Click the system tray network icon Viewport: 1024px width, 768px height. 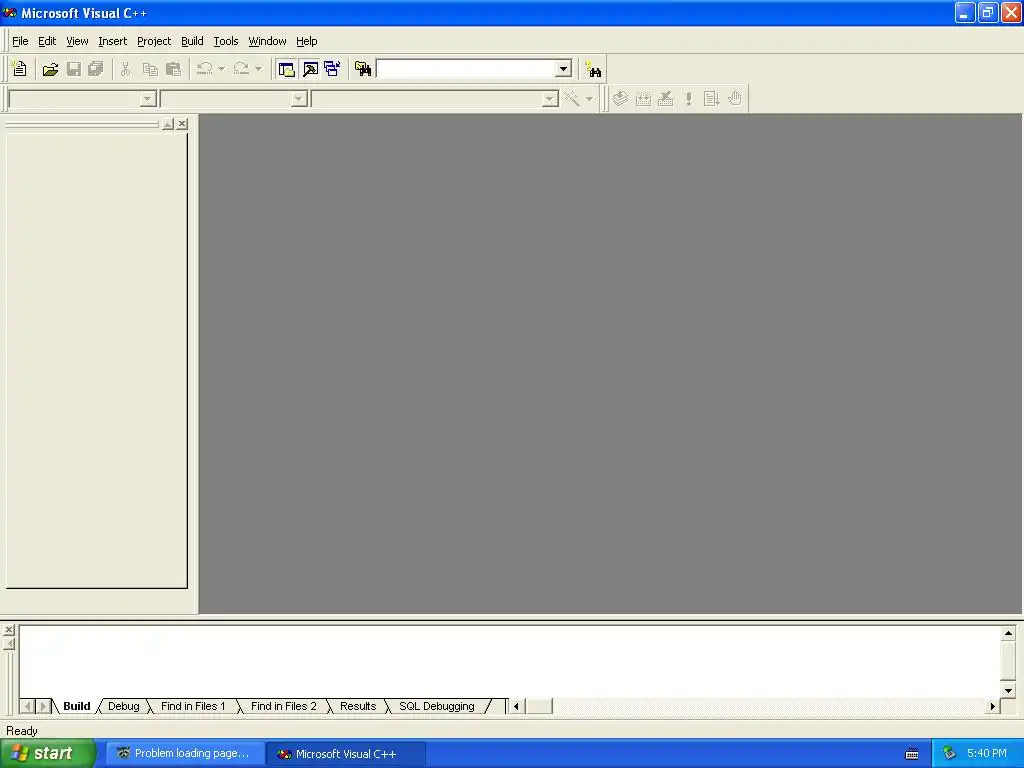pos(949,754)
